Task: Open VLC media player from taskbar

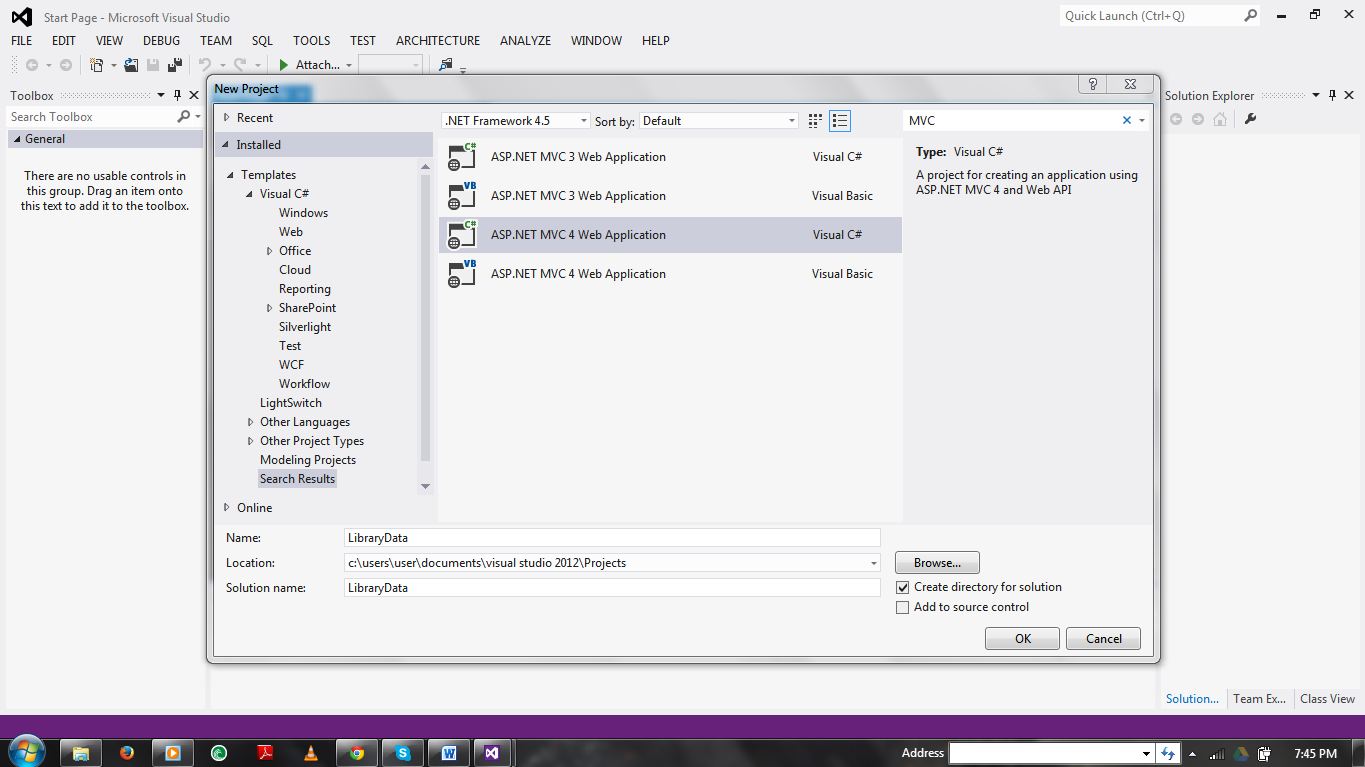Action: coord(311,753)
